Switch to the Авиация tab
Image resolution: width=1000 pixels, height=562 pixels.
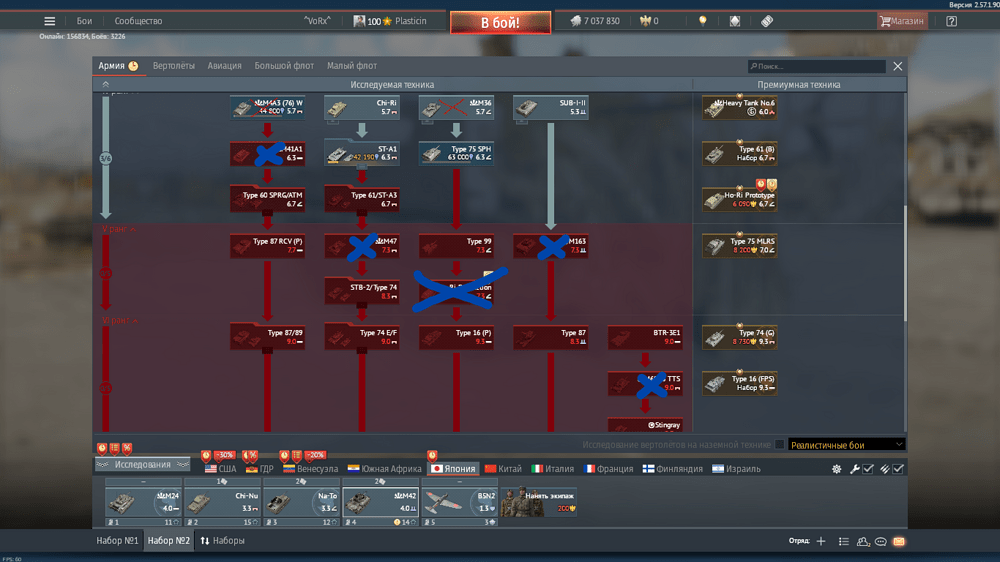(224, 66)
